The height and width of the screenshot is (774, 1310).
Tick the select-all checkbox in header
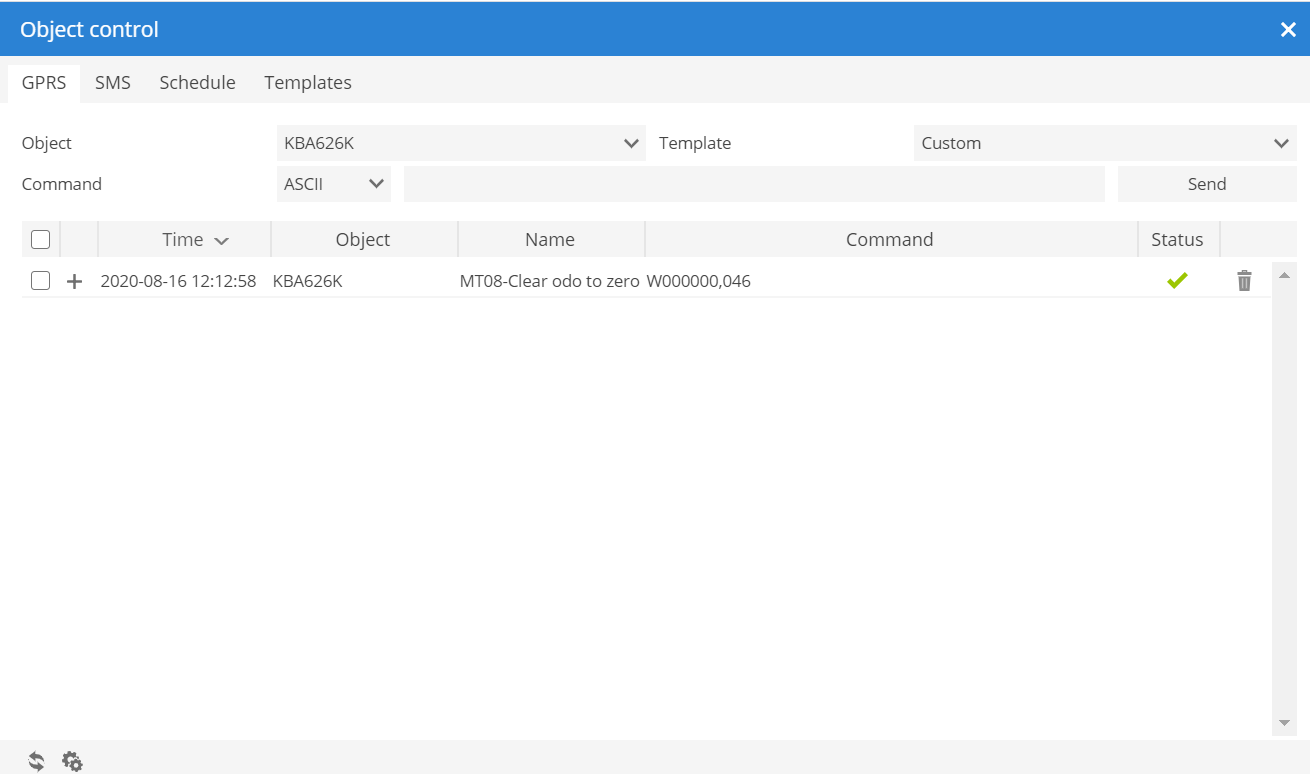pyautogui.click(x=41, y=240)
